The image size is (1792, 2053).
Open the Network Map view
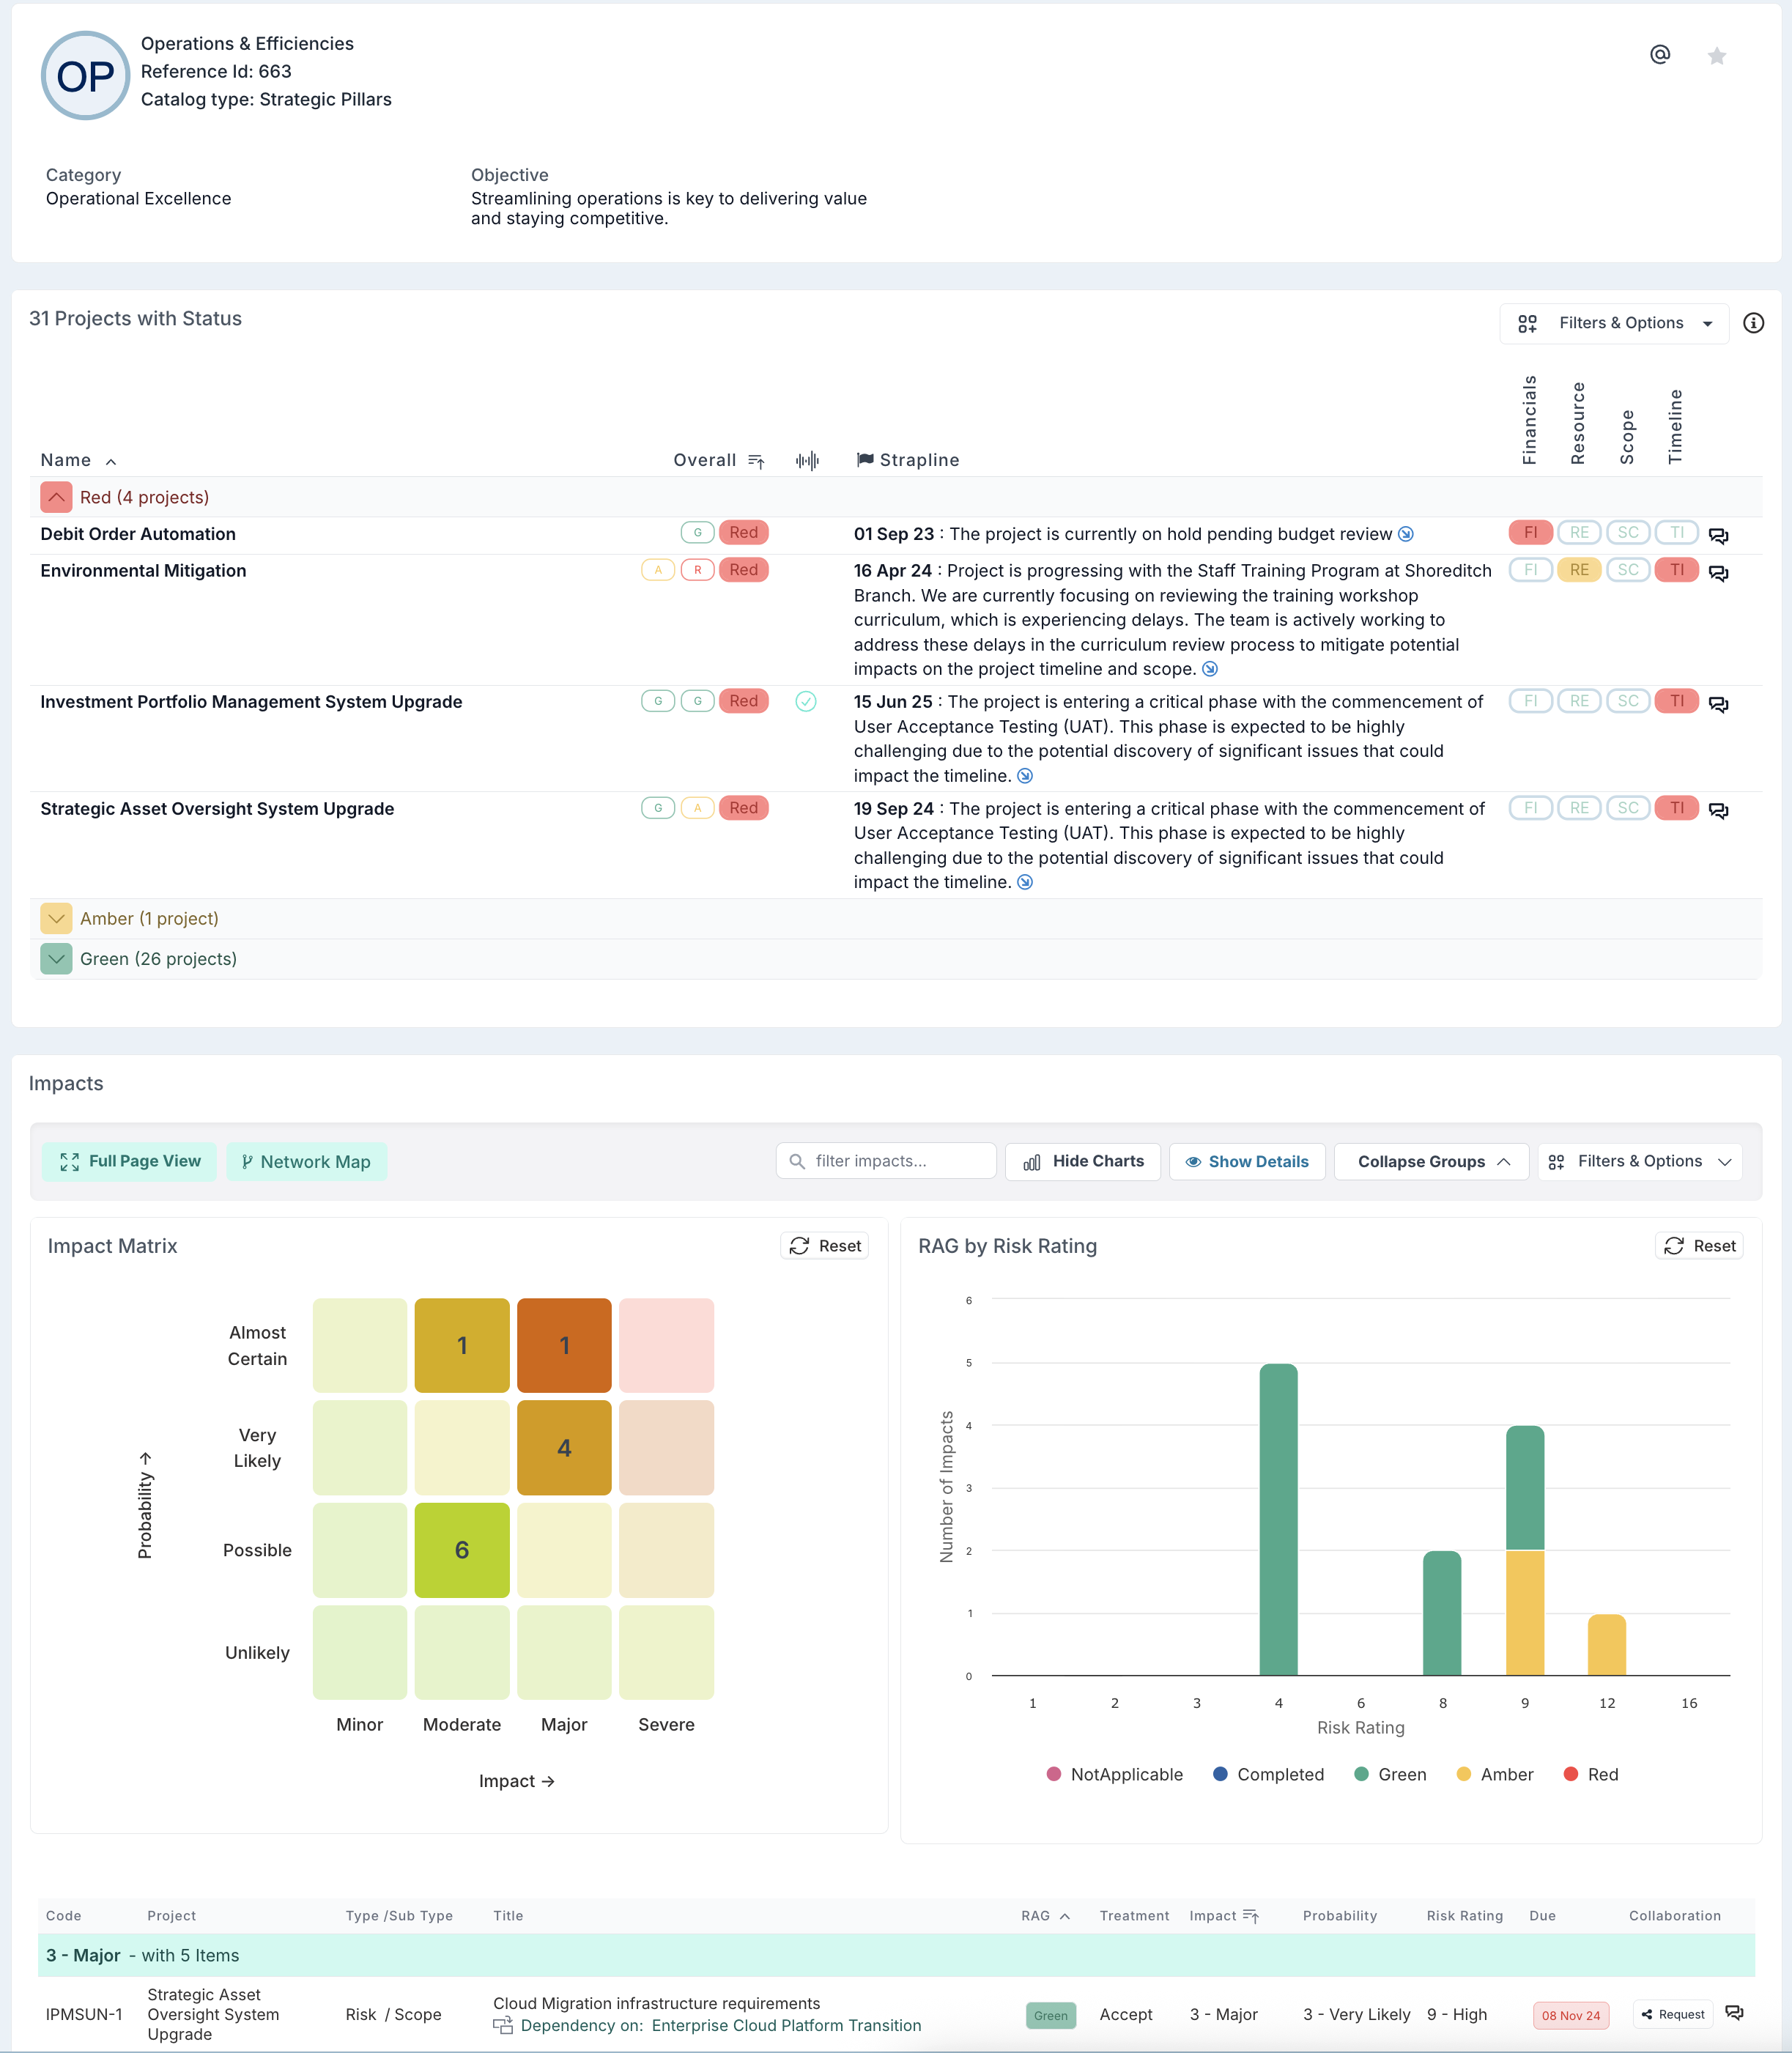pyautogui.click(x=306, y=1161)
